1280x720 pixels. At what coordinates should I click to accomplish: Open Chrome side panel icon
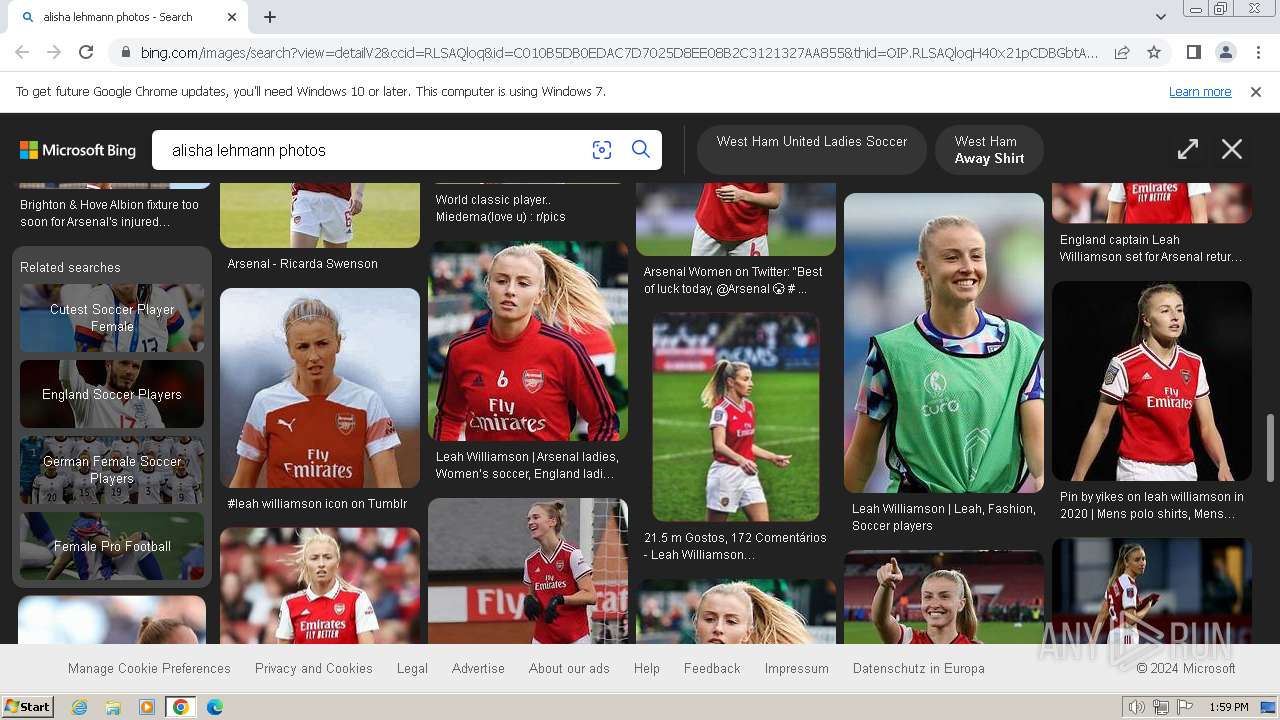pyautogui.click(x=1193, y=52)
